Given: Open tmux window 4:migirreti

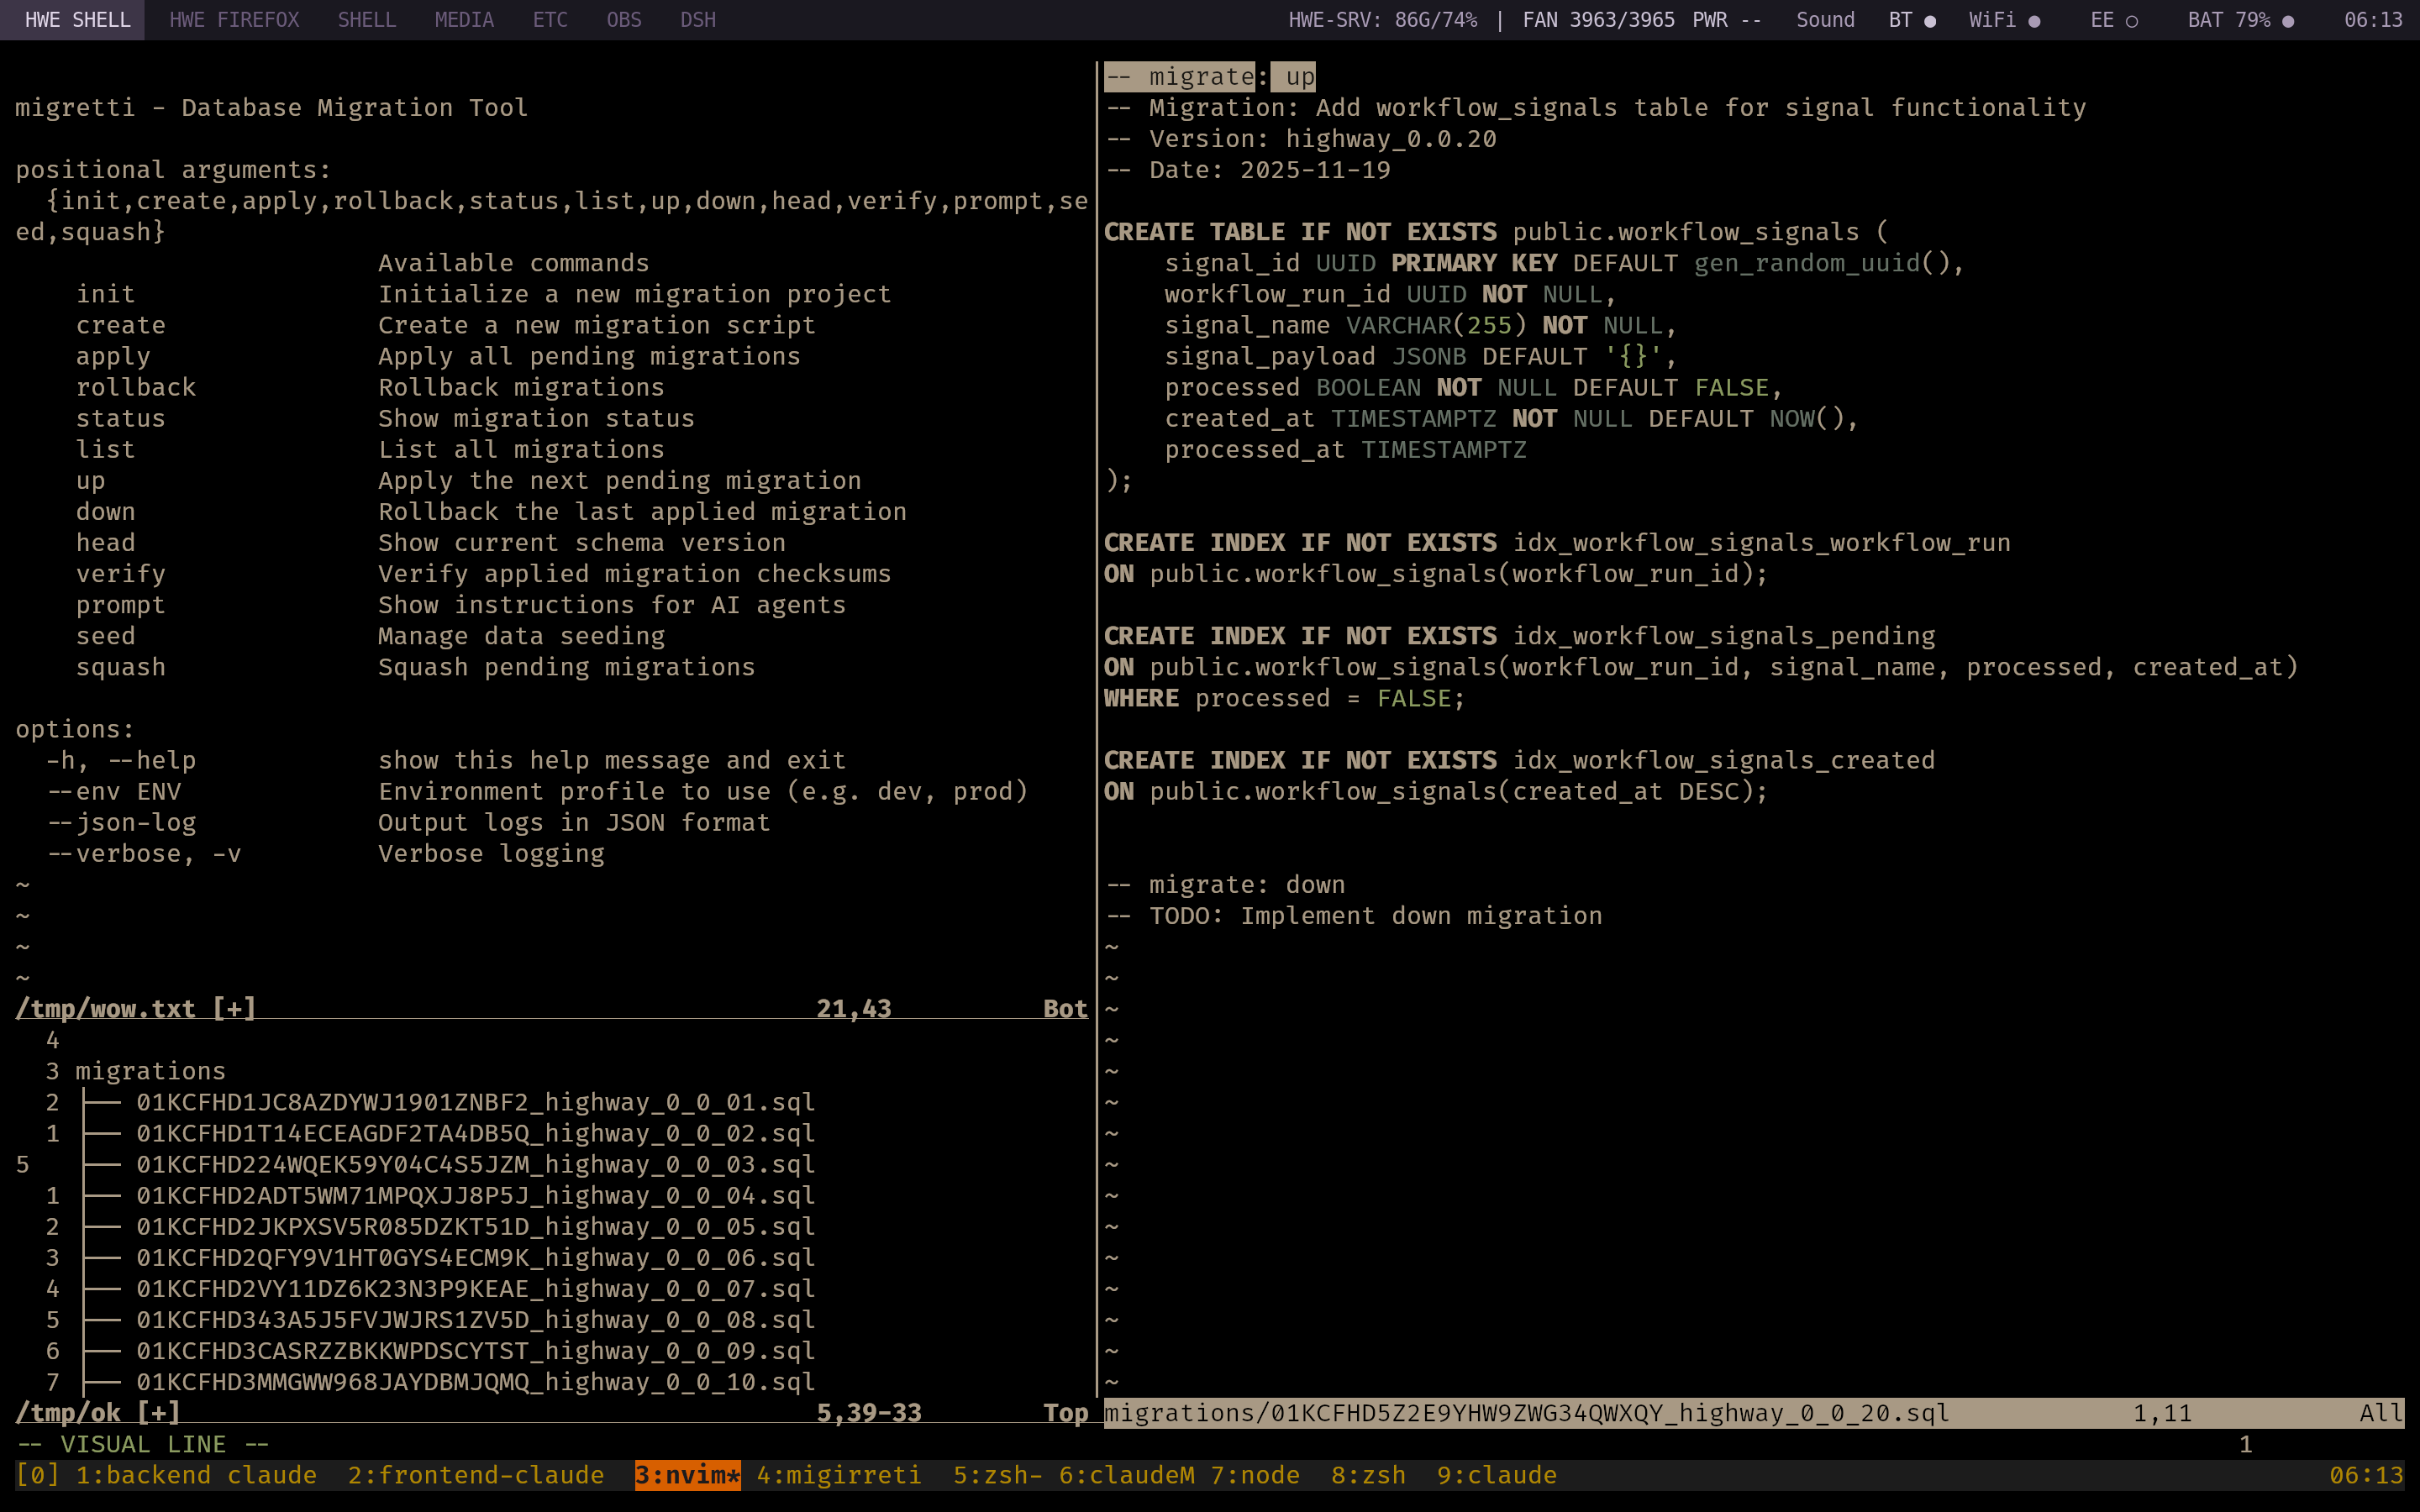Looking at the screenshot, I should tap(838, 1475).
